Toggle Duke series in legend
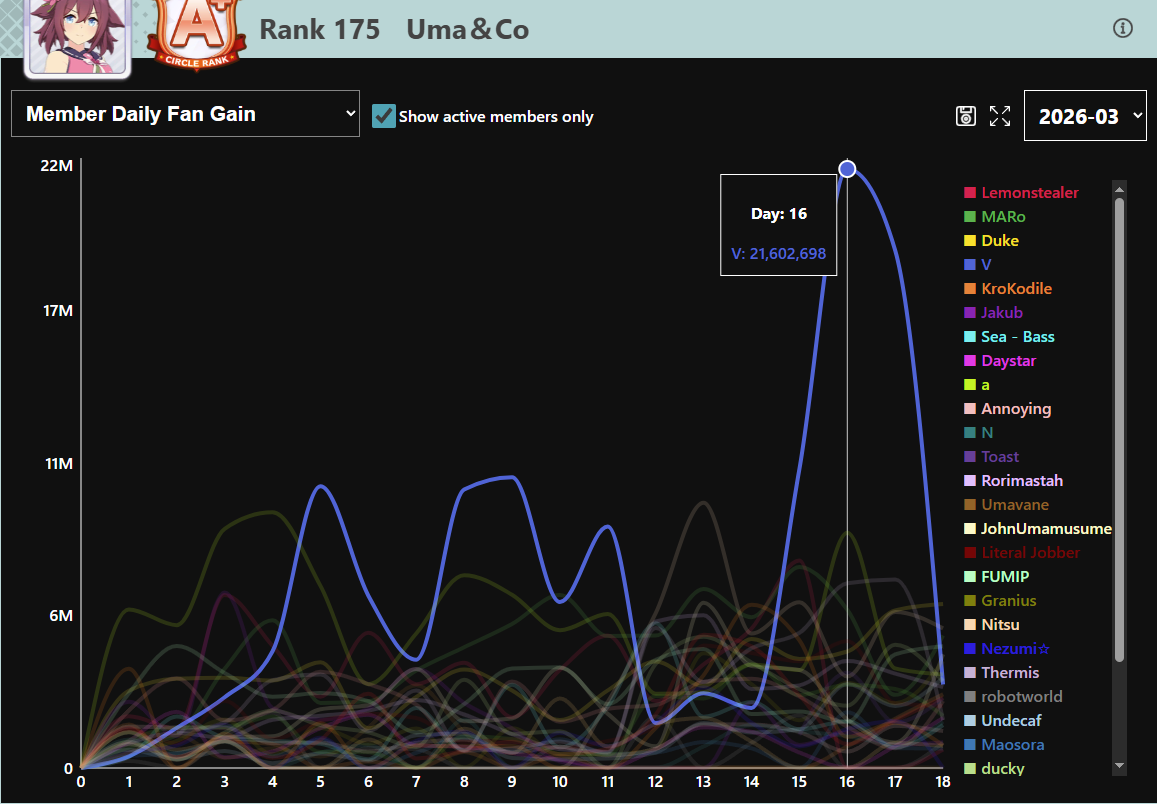1157x804 pixels. 991,240
